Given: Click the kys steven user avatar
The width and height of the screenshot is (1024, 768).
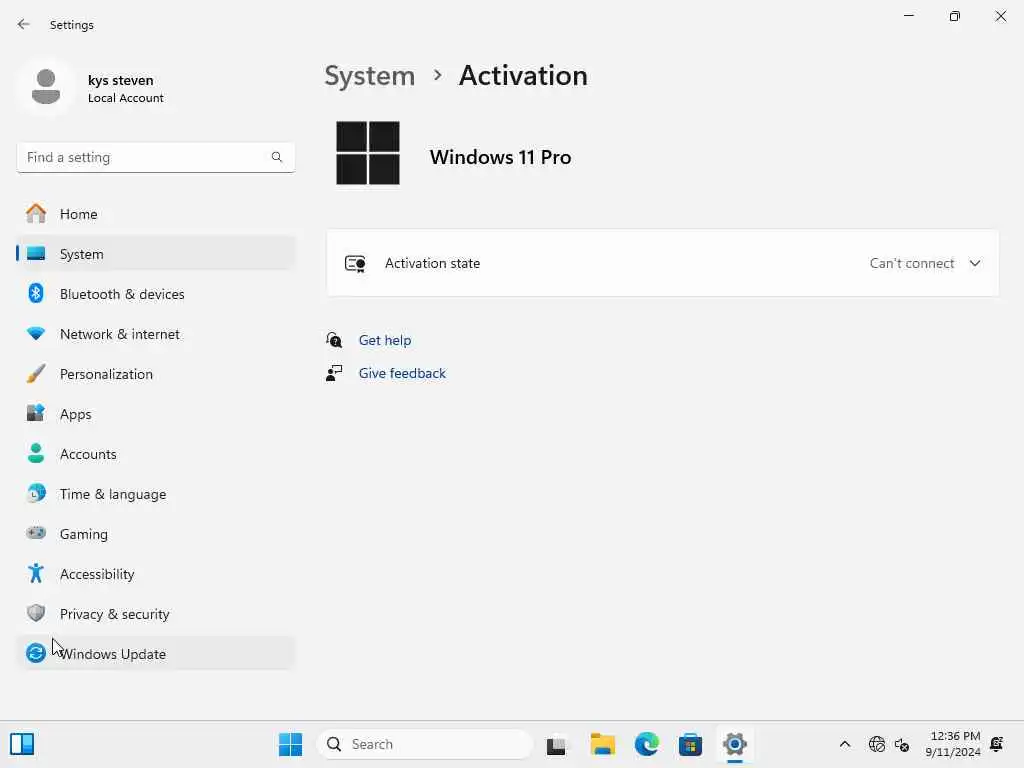Looking at the screenshot, I should pyautogui.click(x=46, y=87).
